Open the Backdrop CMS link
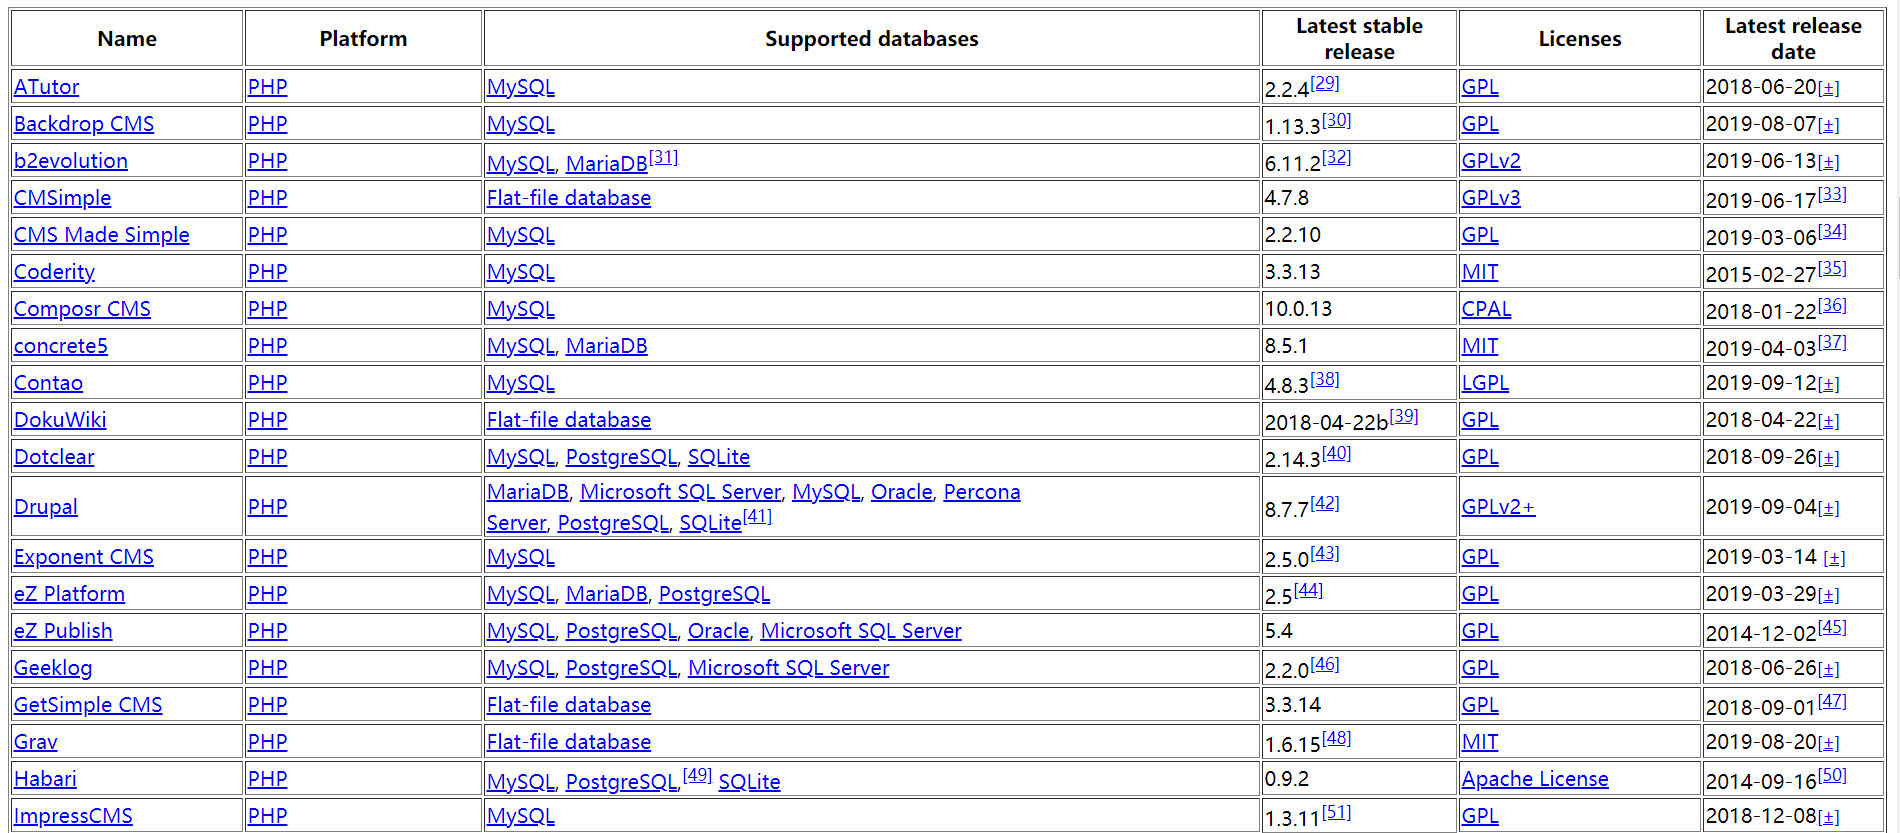This screenshot has height=833, width=1900. [x=84, y=124]
